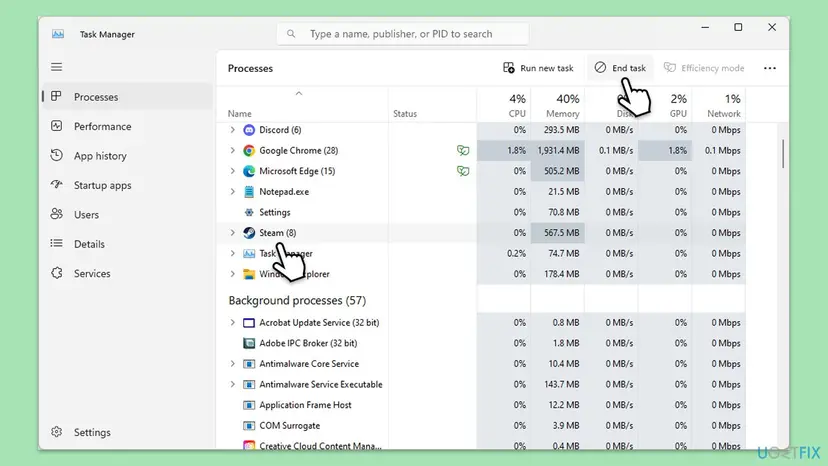Open the App history page

point(128,156)
